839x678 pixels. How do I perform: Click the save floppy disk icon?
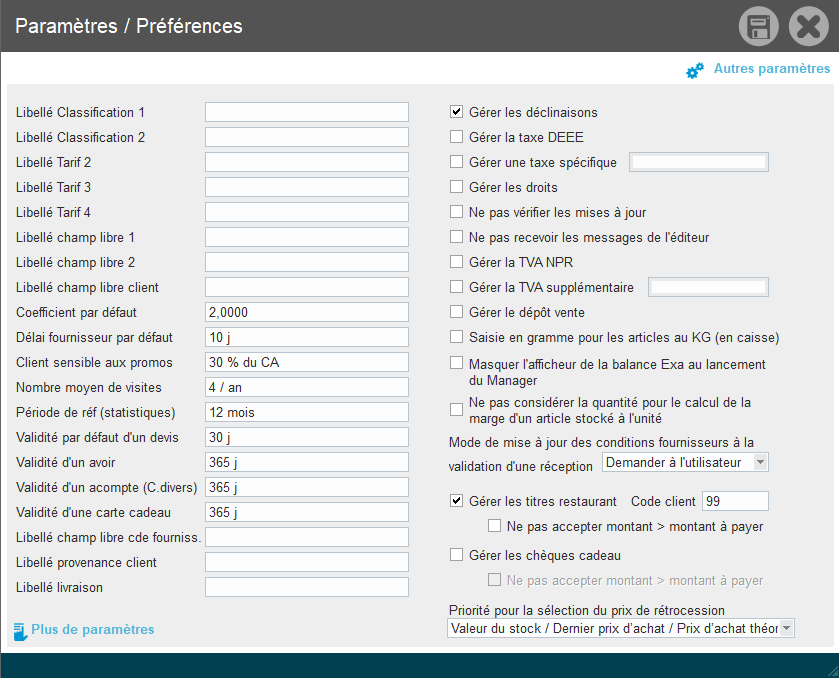(759, 26)
